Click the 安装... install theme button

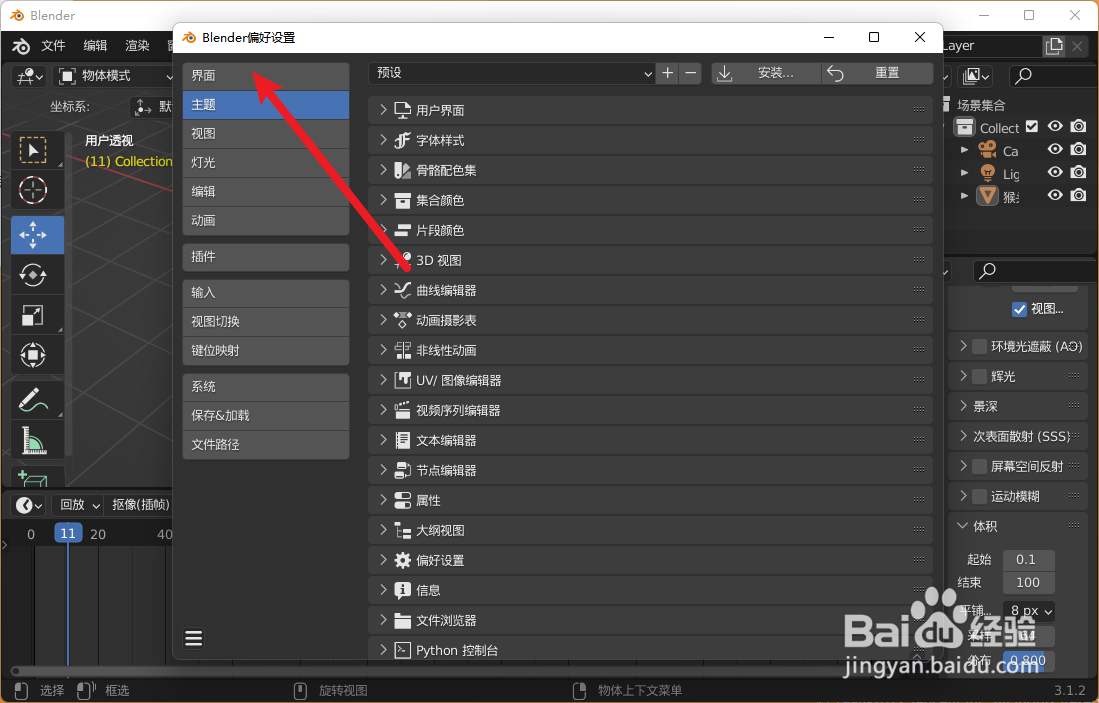[x=766, y=73]
